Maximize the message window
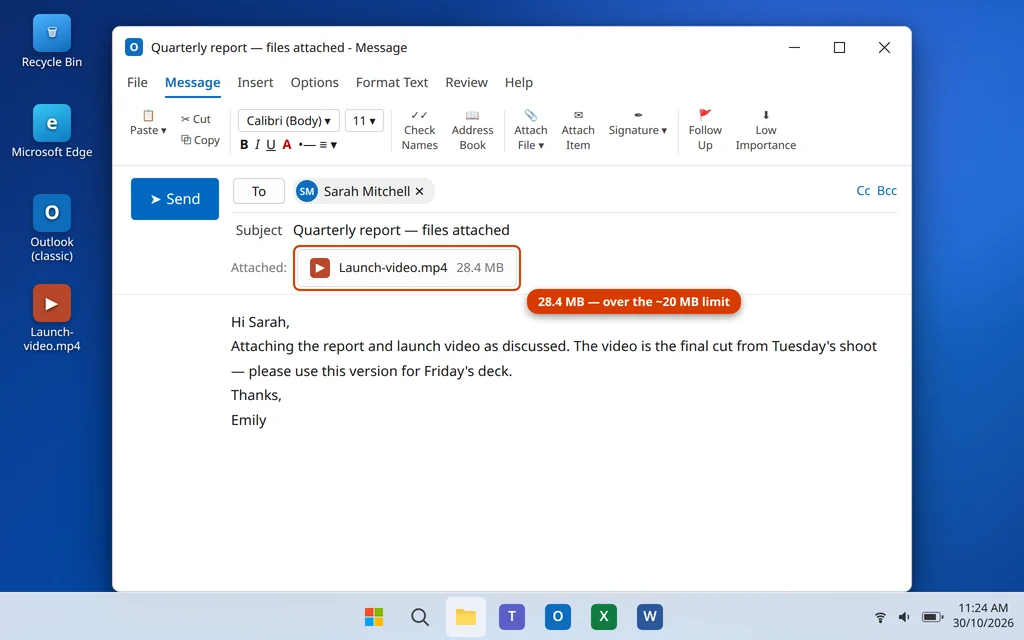1024x640 pixels. [x=839, y=47]
